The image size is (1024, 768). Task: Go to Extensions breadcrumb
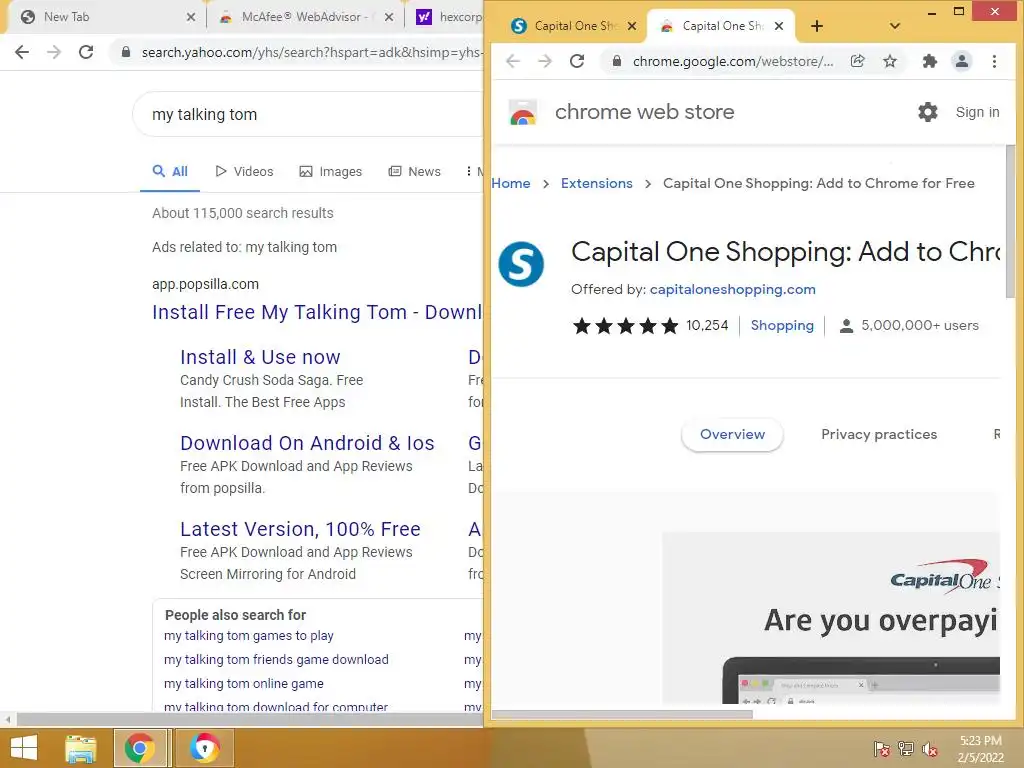(x=596, y=184)
